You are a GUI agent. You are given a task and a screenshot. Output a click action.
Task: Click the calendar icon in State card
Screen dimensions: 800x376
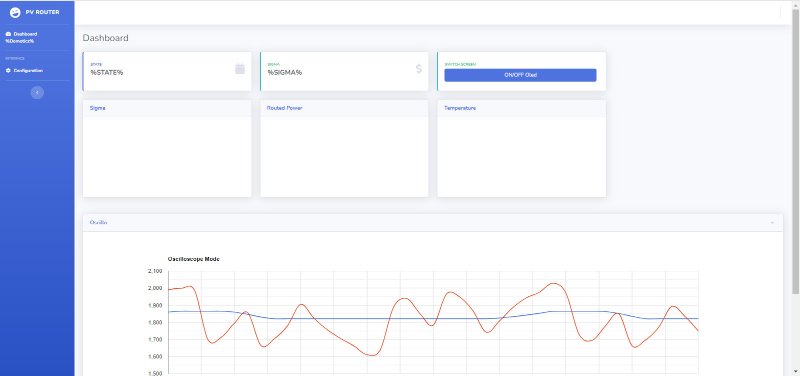click(x=240, y=68)
